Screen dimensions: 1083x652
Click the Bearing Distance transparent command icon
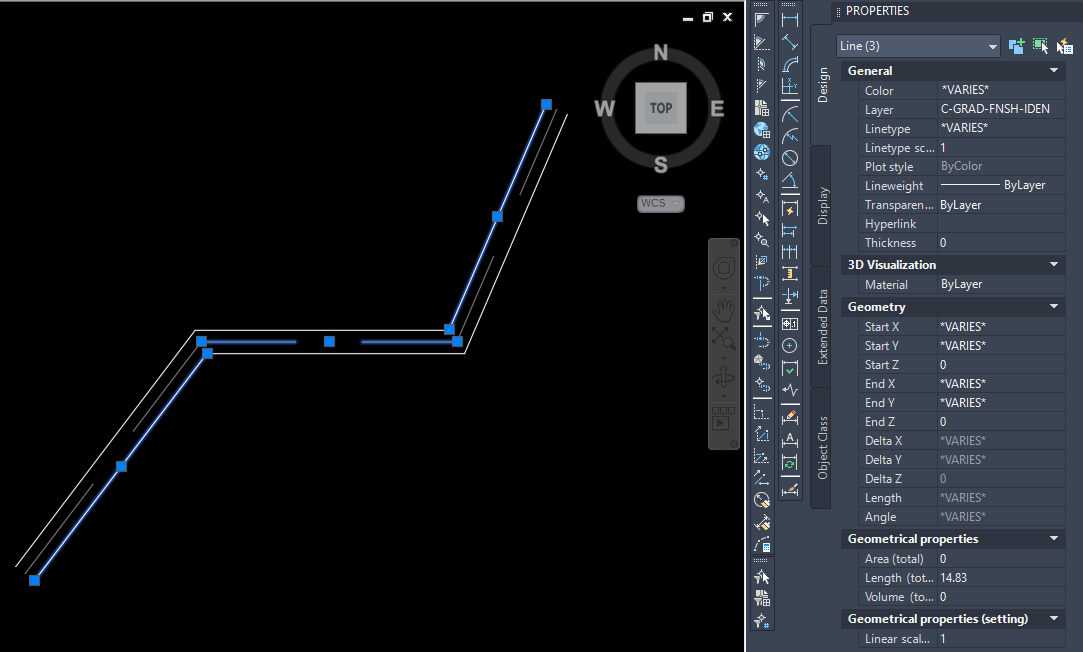tap(761, 42)
